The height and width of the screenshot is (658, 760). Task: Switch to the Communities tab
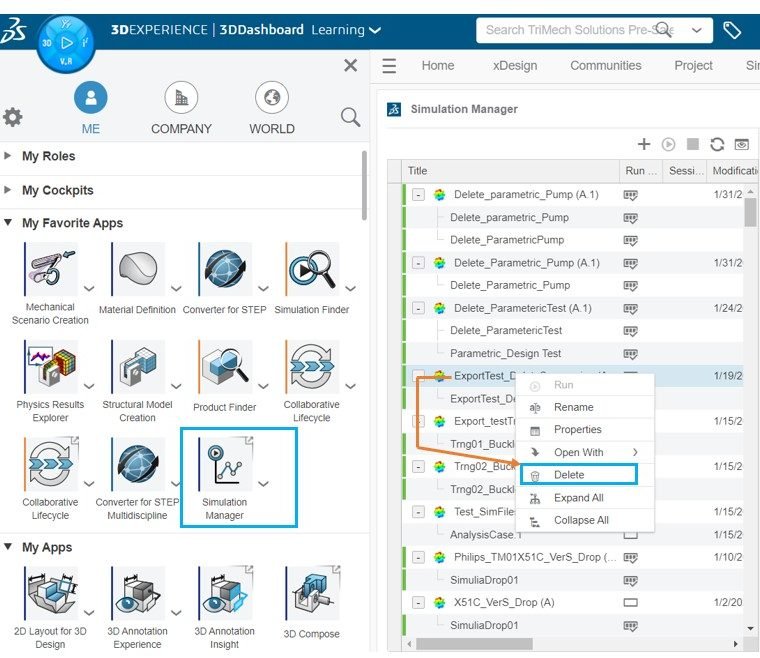pyautogui.click(x=605, y=65)
